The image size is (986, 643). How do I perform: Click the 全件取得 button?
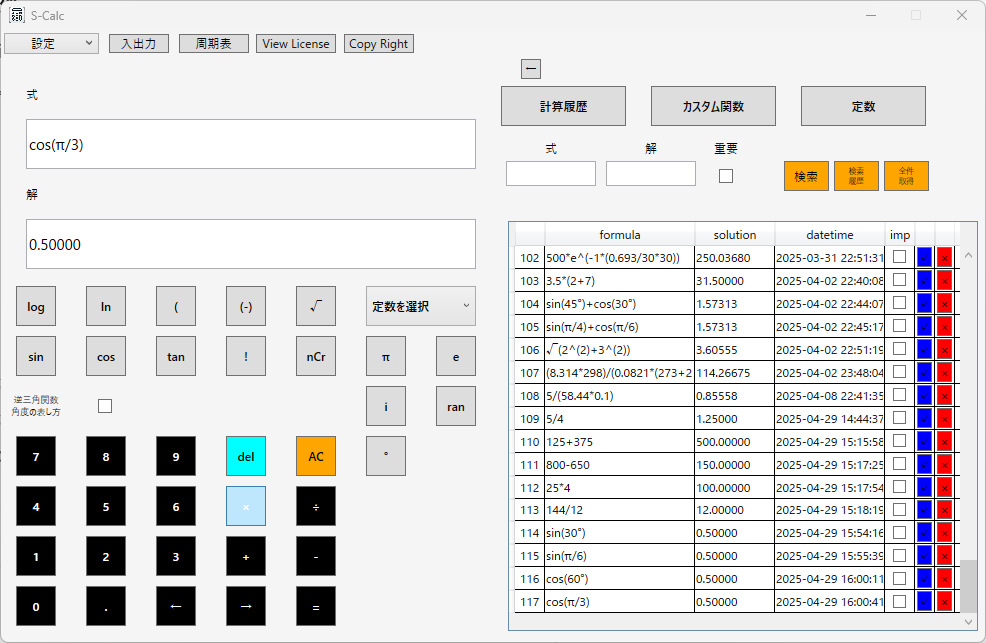pos(906,176)
